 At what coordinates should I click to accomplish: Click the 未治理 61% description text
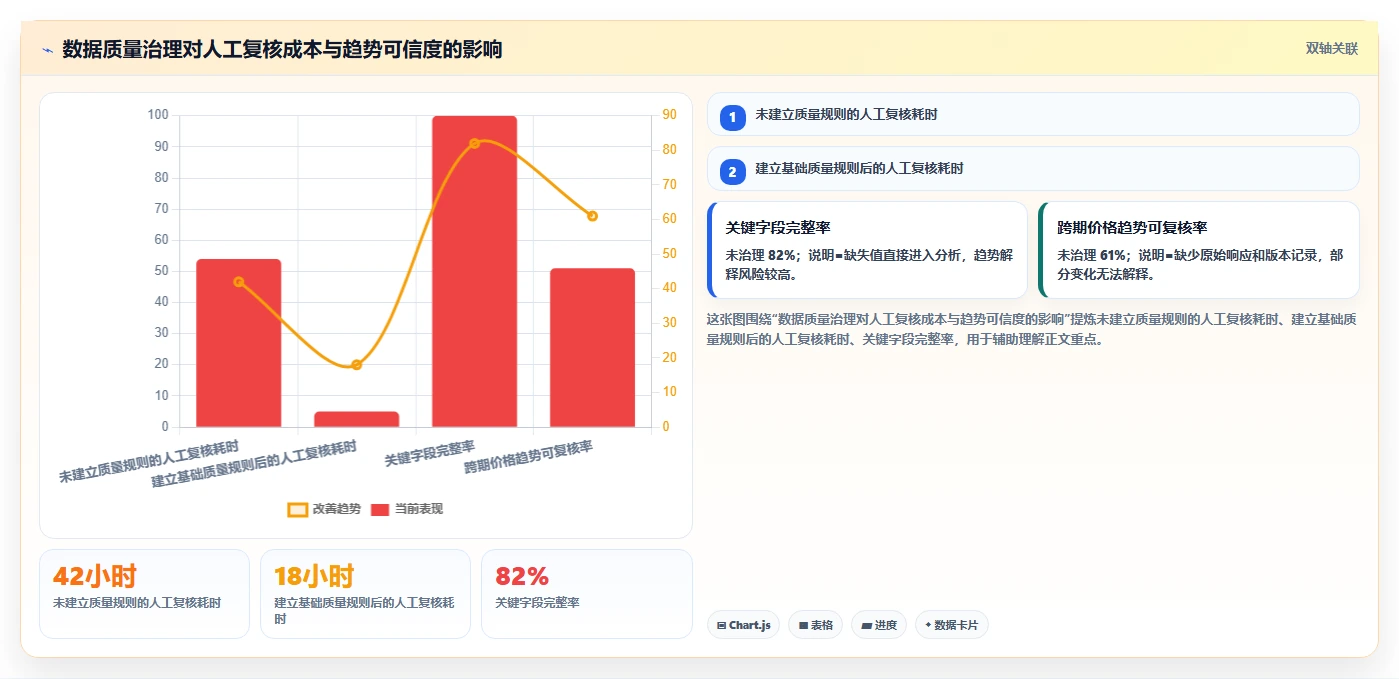click(1201, 264)
